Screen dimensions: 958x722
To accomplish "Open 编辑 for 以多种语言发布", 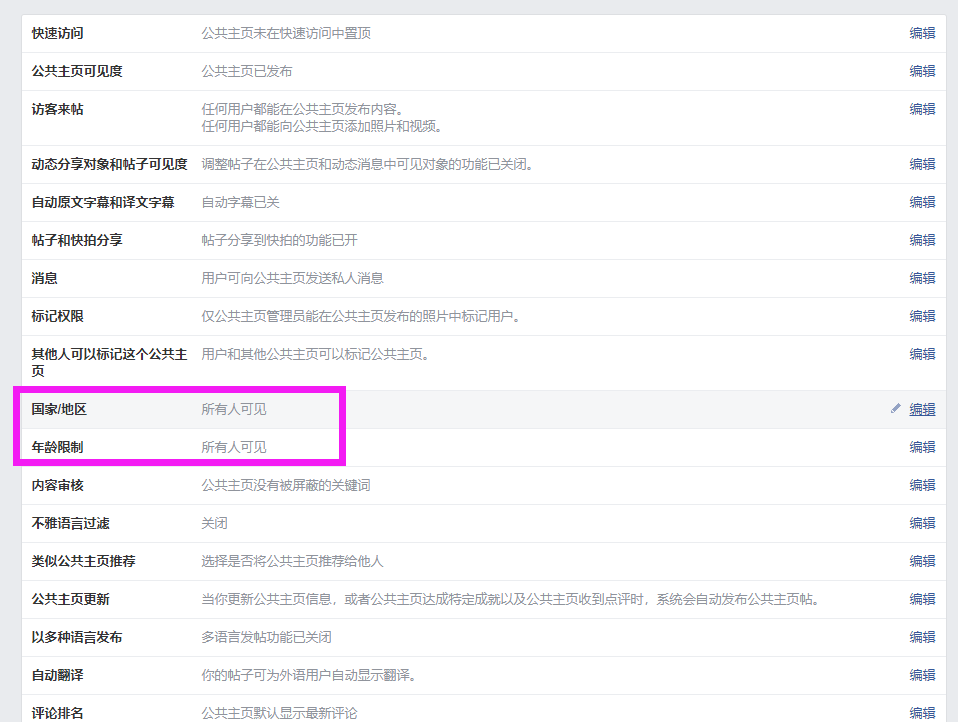I will 922,637.
